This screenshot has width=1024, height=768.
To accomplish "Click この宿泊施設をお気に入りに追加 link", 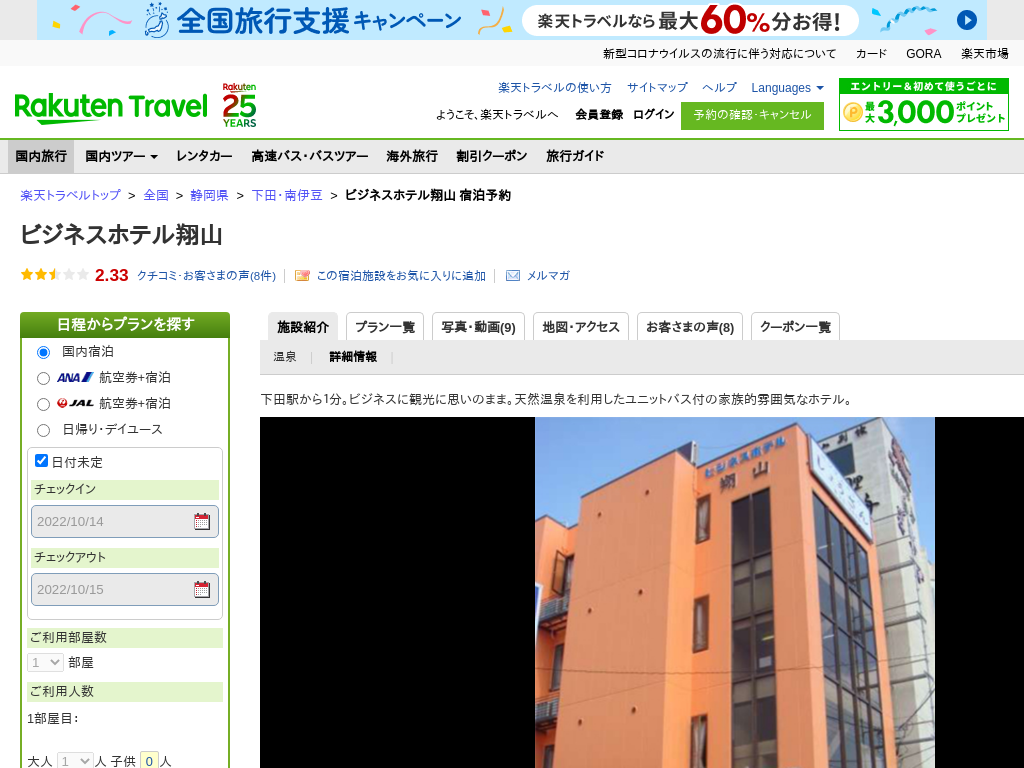I will tap(401, 276).
